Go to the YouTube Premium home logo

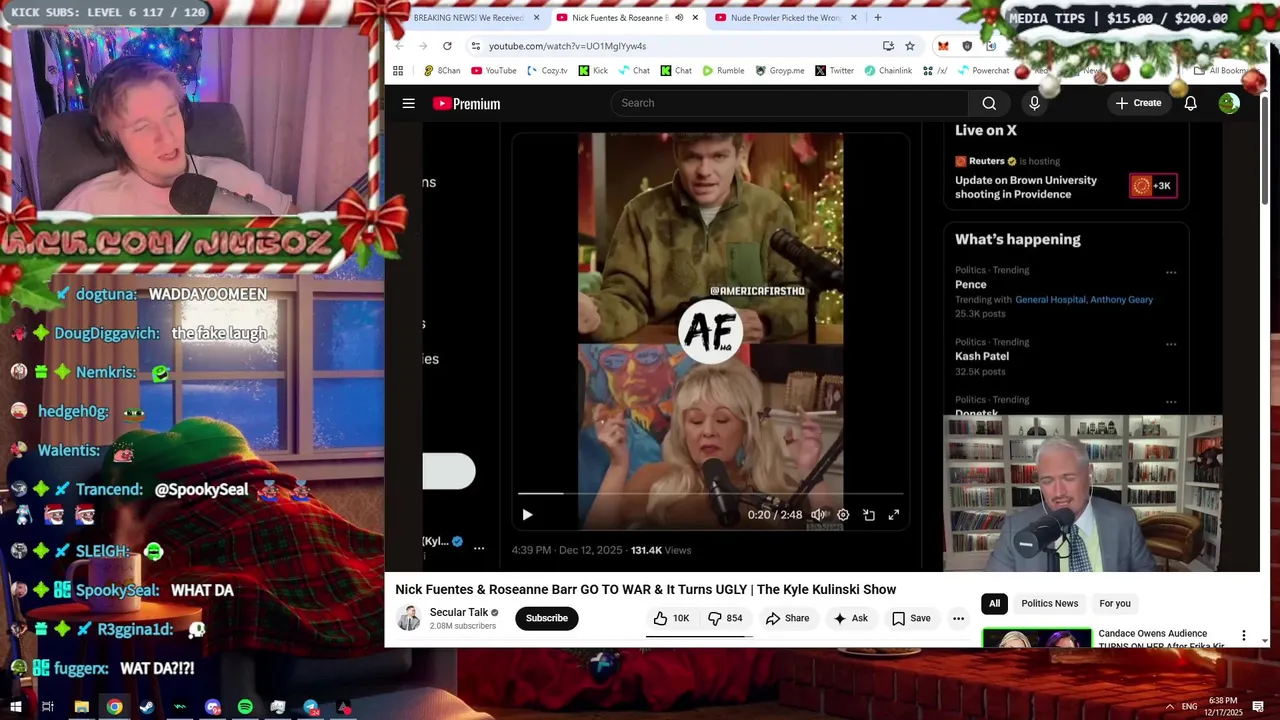(466, 103)
